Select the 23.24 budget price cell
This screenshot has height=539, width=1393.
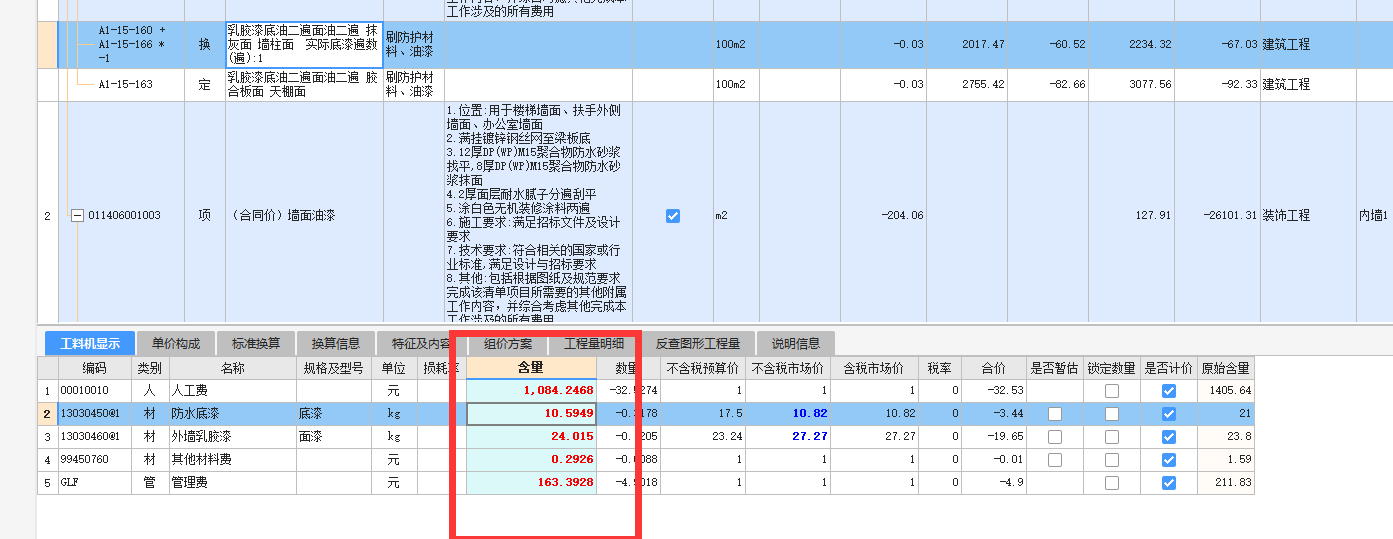(x=703, y=436)
